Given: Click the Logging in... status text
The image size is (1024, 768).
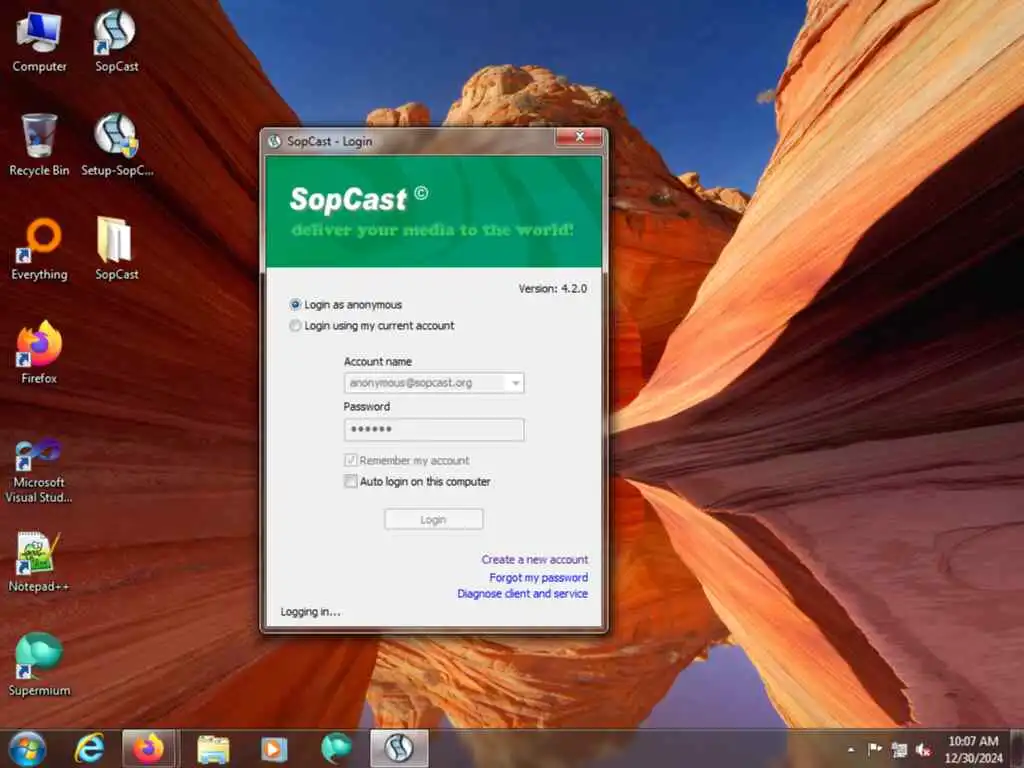Looking at the screenshot, I should pyautogui.click(x=310, y=612).
